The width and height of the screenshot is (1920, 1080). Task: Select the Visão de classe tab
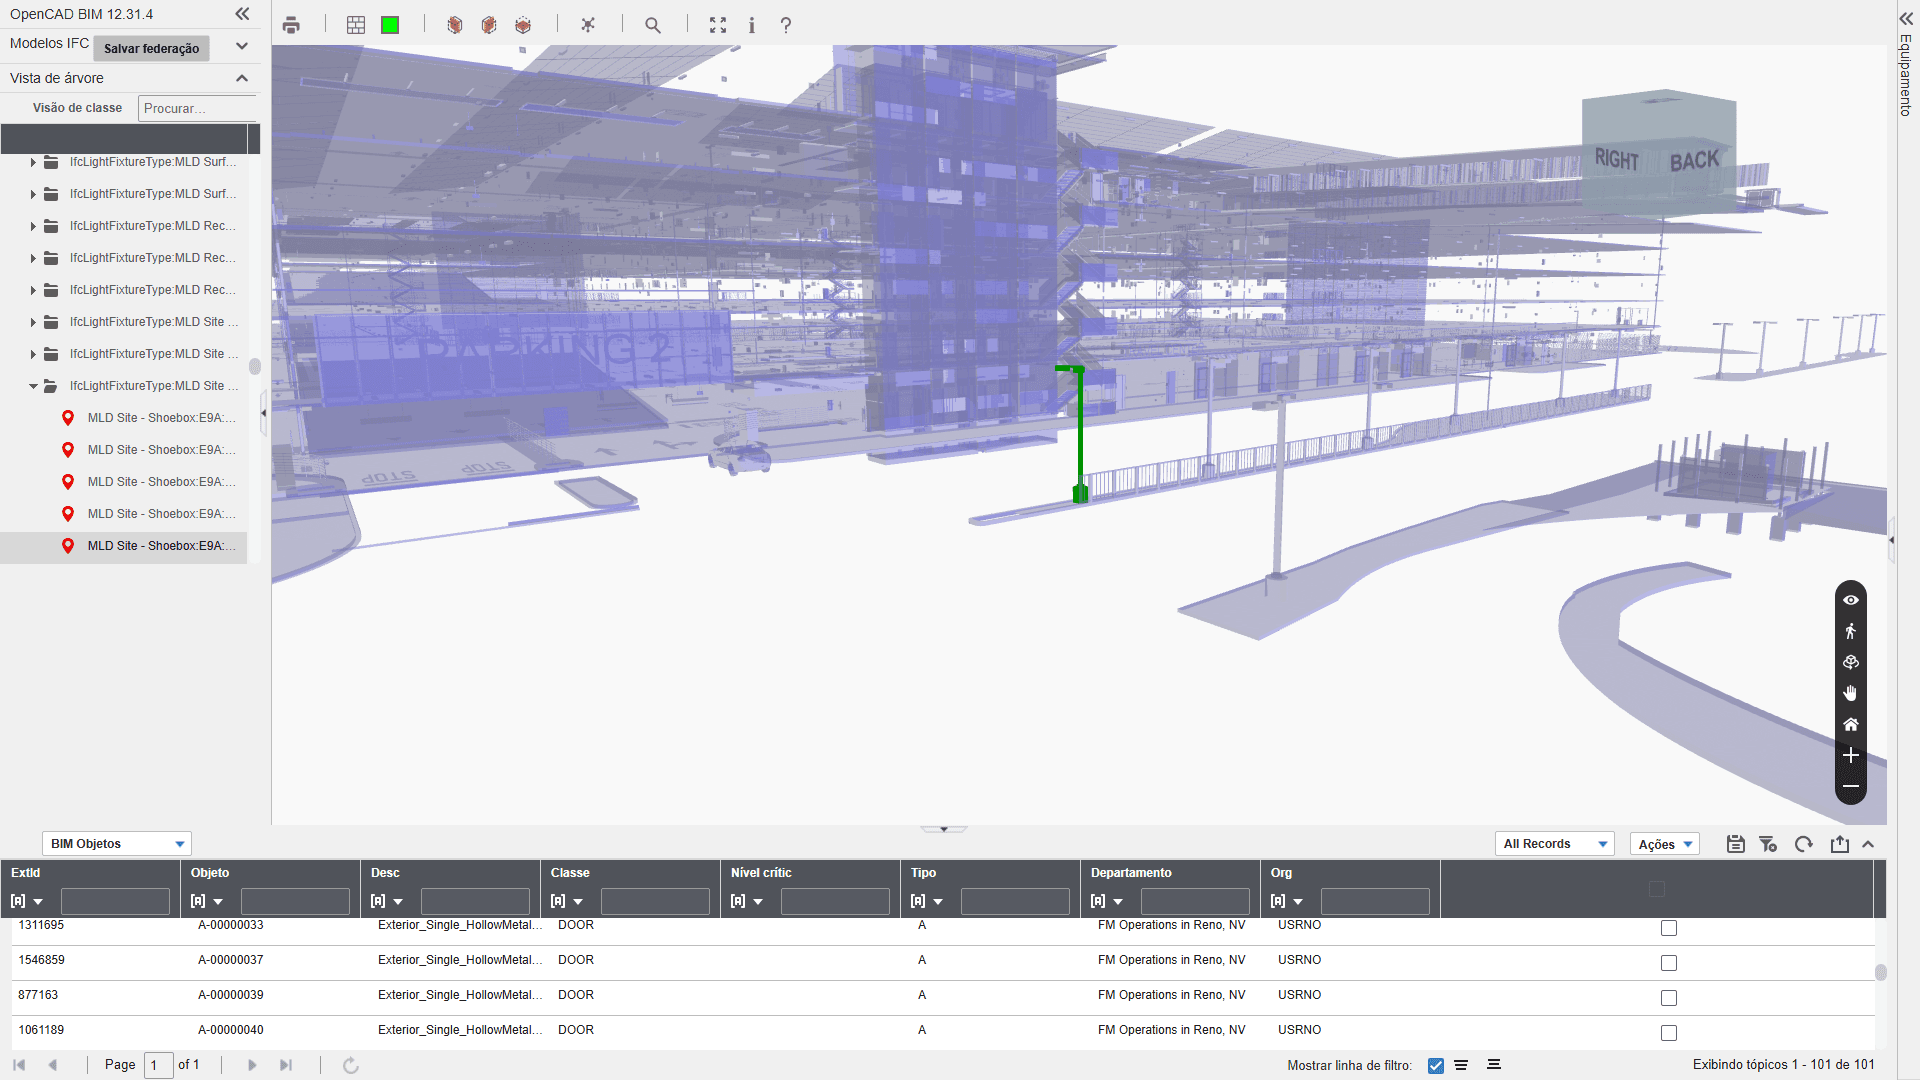[x=77, y=108]
